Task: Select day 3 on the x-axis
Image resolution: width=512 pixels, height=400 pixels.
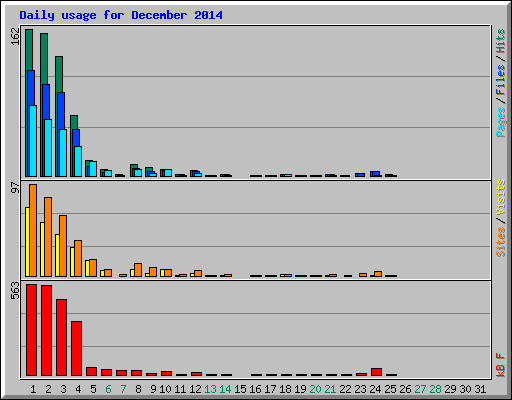Action: click(x=63, y=389)
